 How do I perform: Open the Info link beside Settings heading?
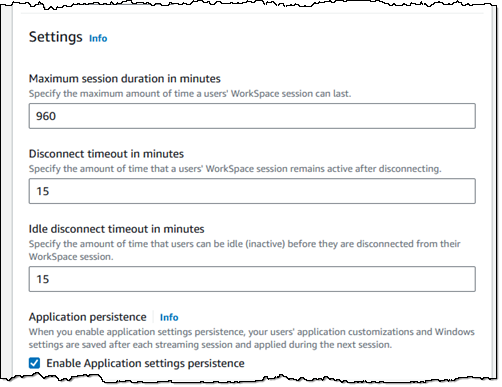(x=98, y=38)
